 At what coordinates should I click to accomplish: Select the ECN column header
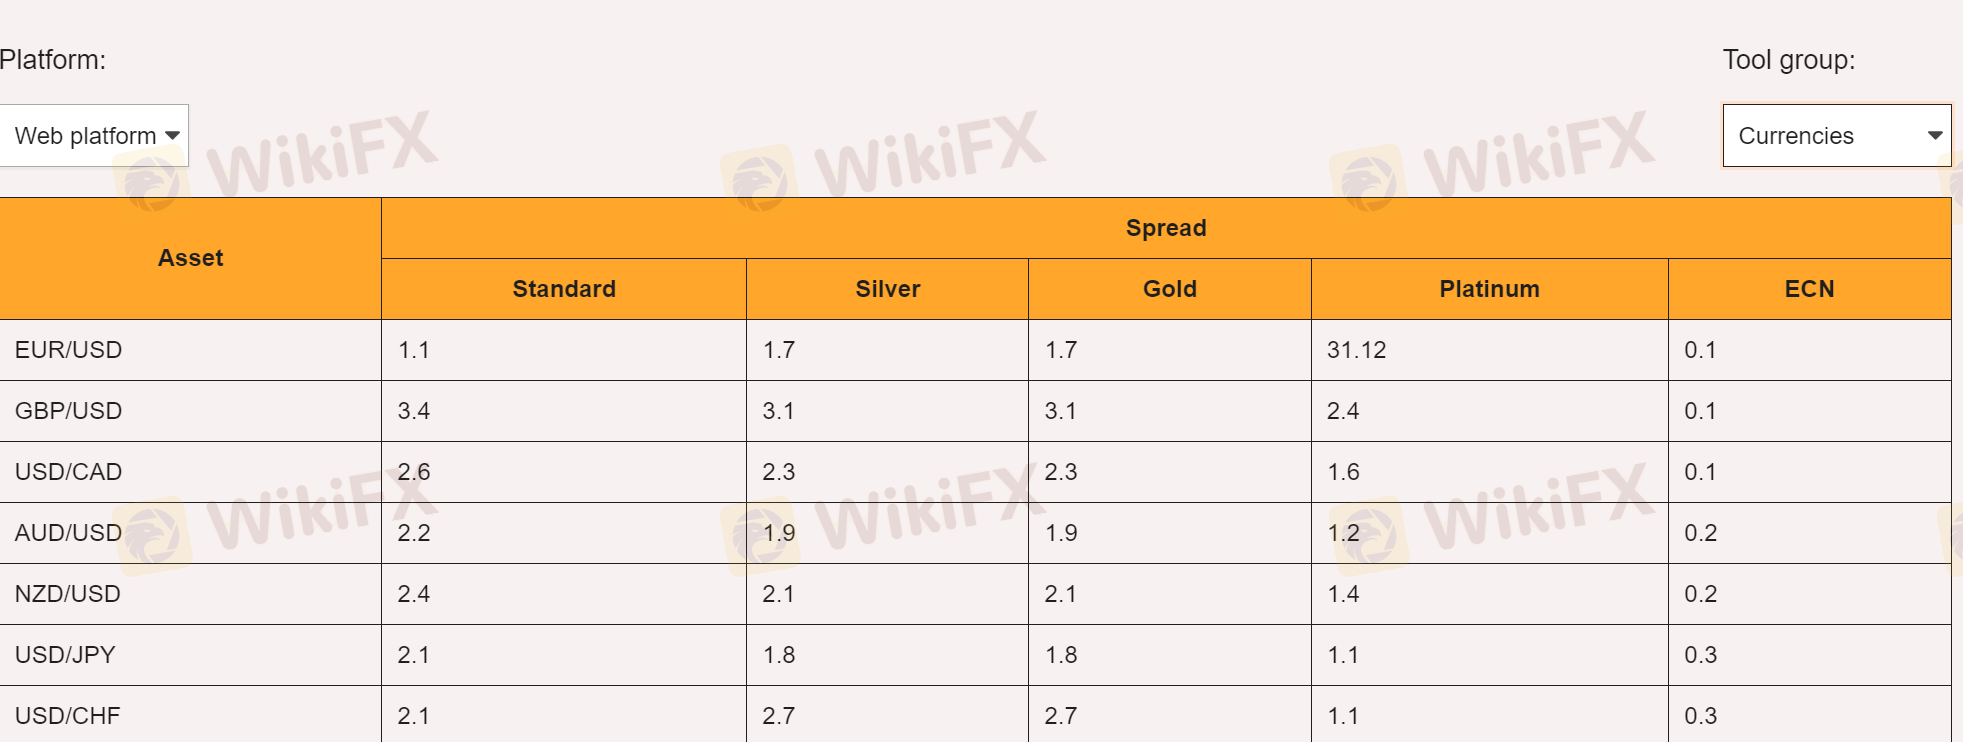point(1809,289)
